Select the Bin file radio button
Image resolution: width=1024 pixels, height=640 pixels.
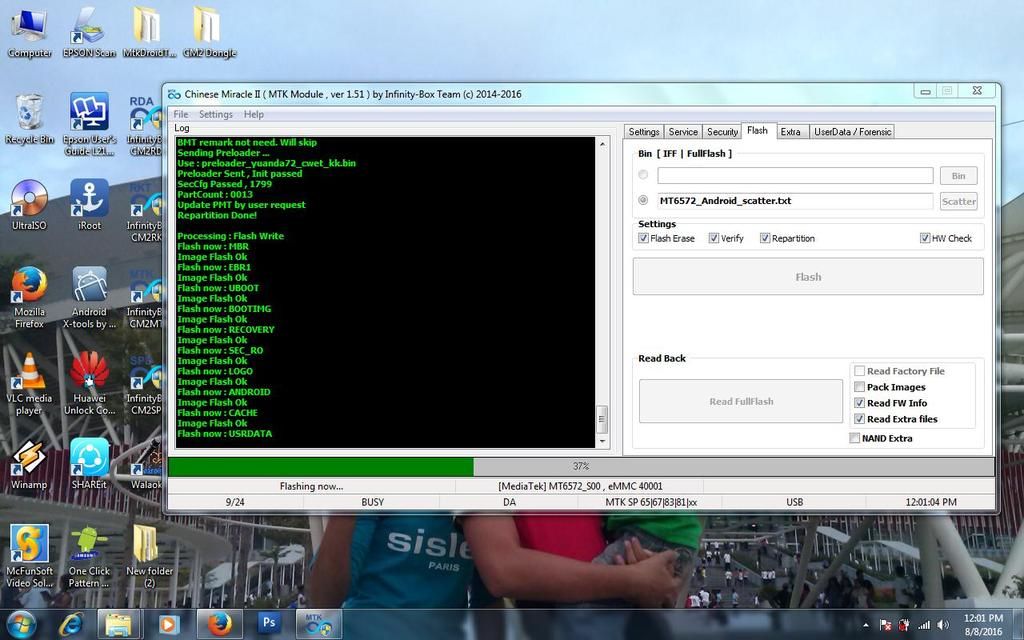pyautogui.click(x=643, y=175)
